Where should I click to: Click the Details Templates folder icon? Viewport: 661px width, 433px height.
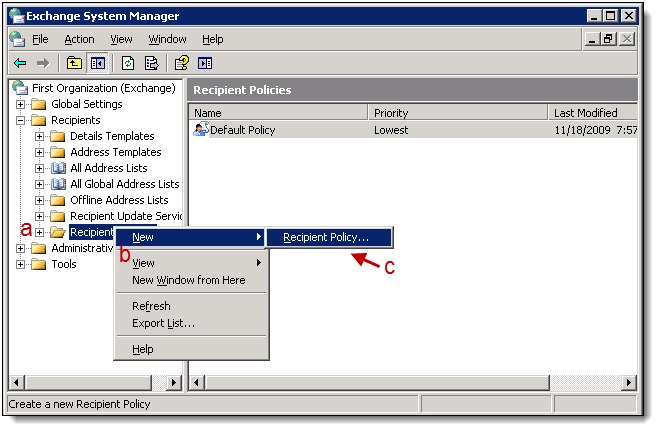click(58, 136)
